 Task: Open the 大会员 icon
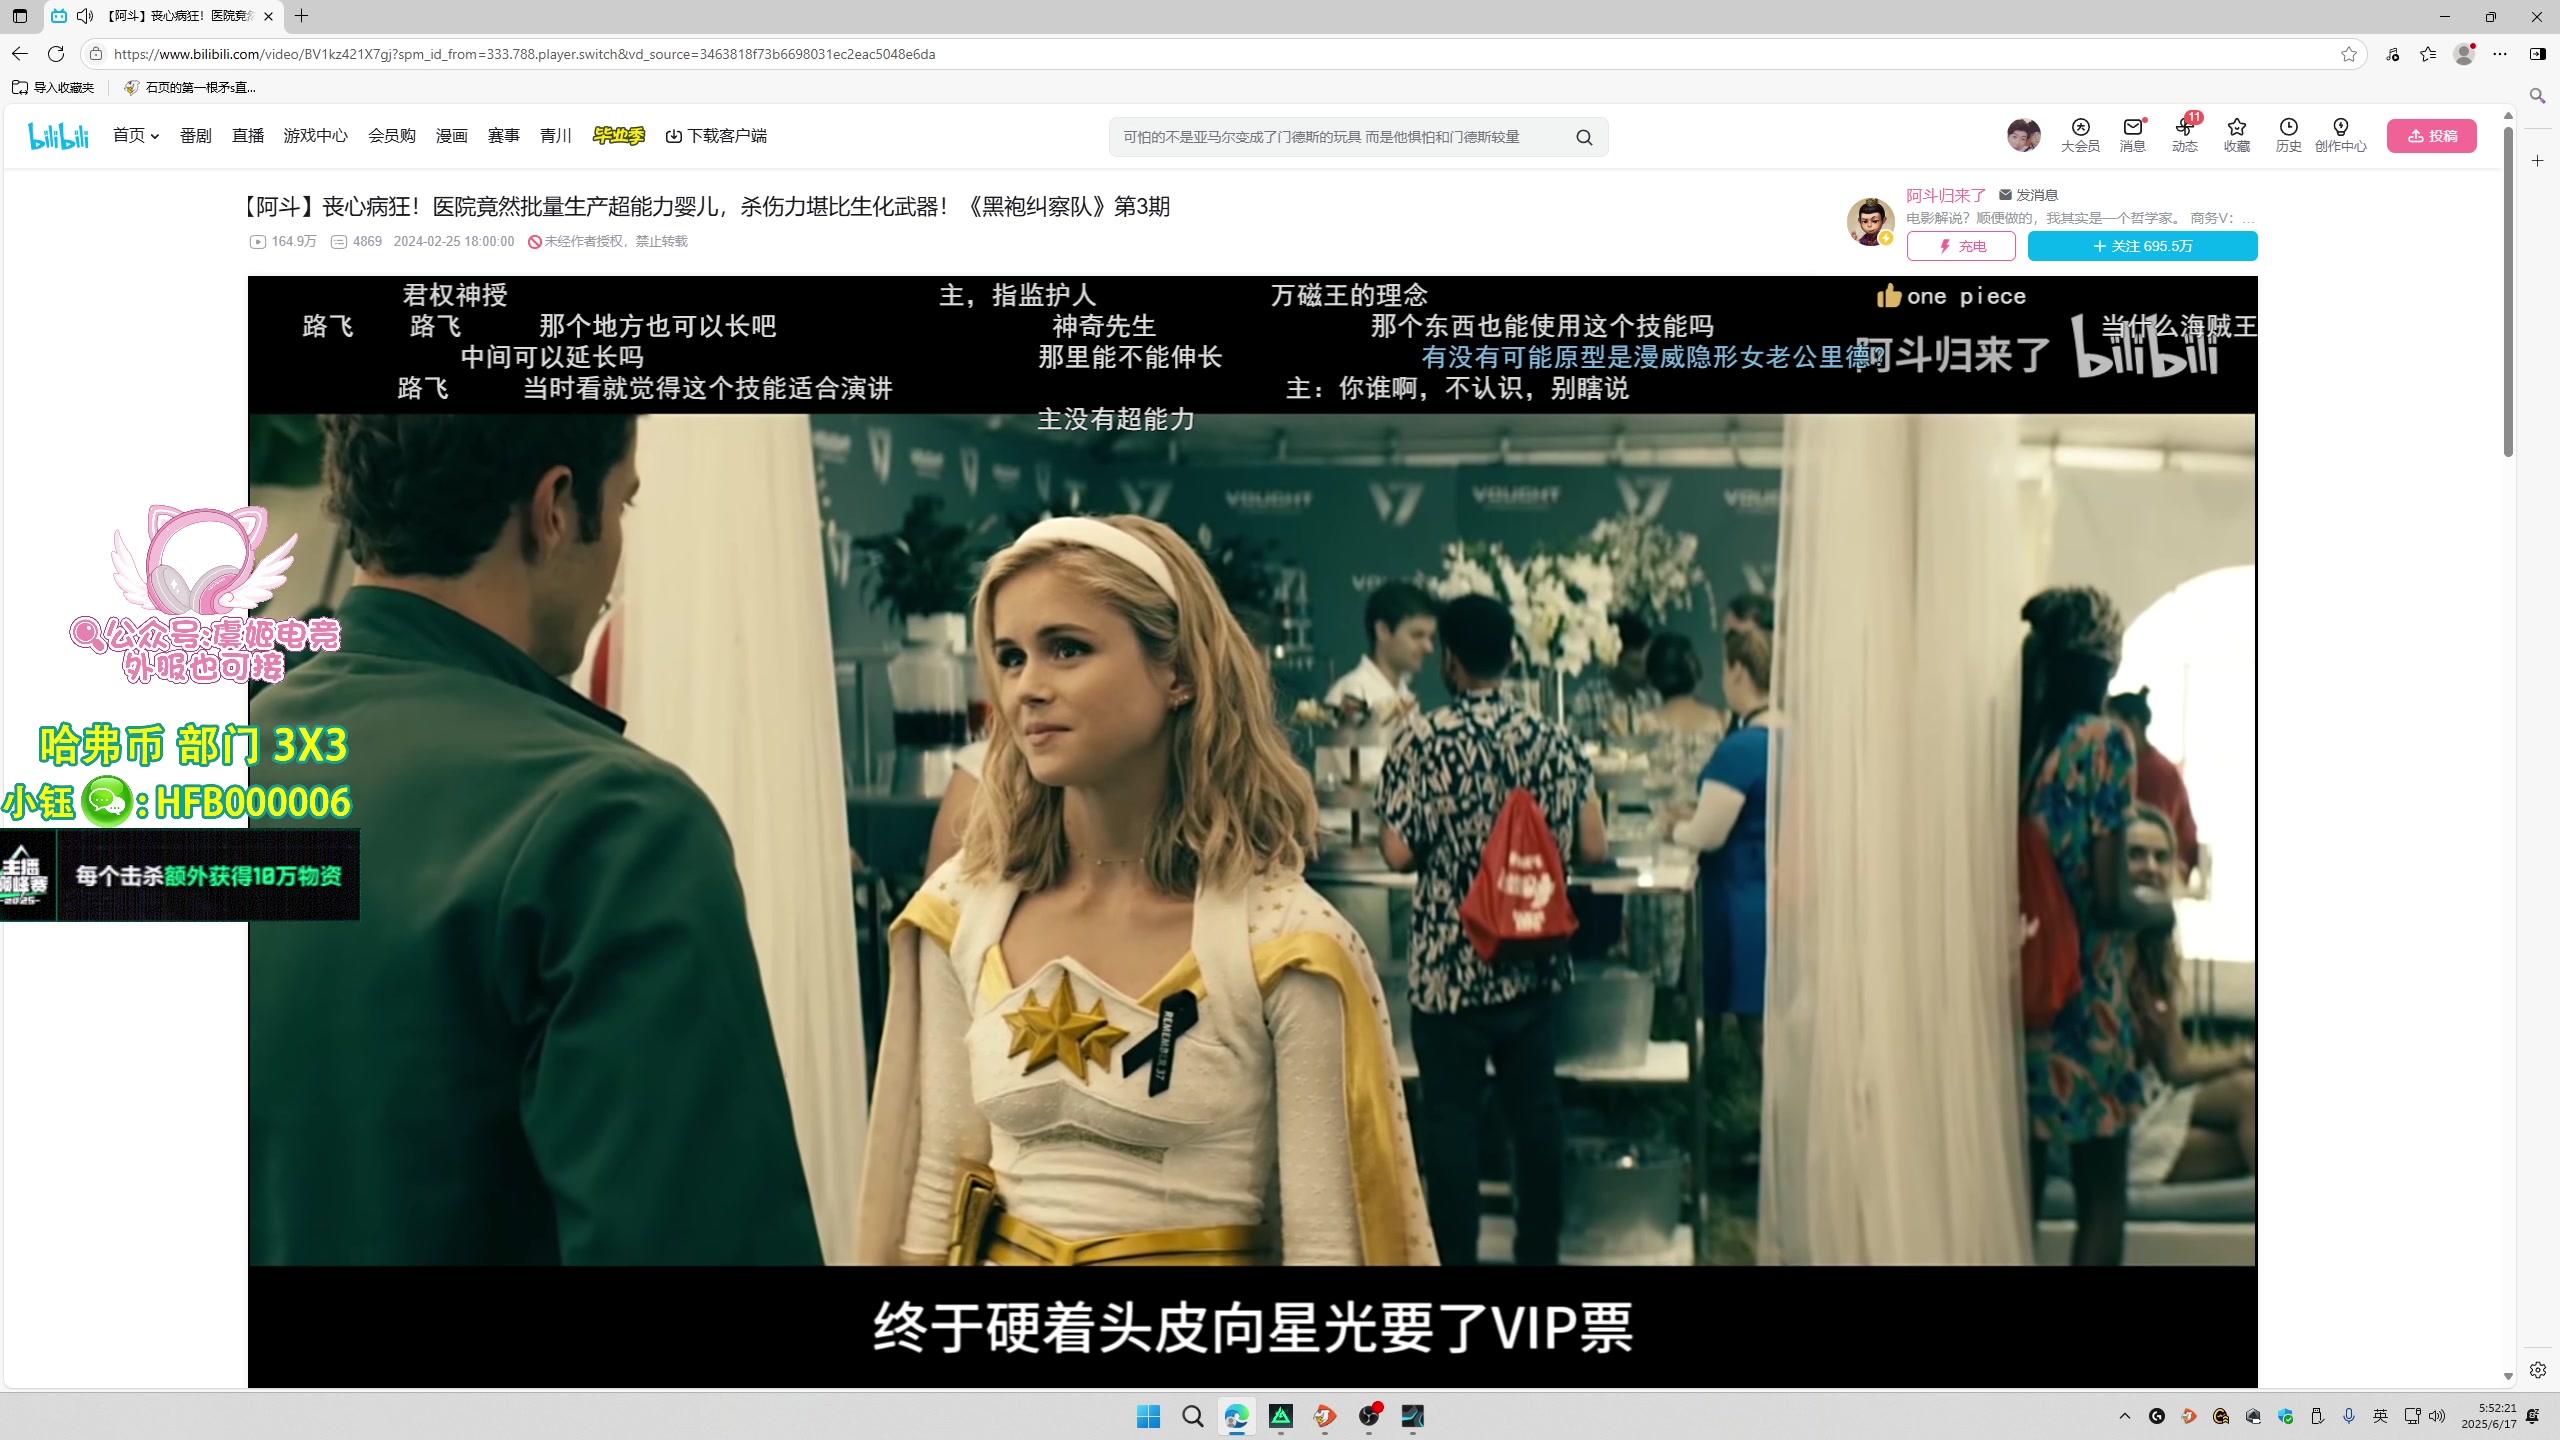2080,135
